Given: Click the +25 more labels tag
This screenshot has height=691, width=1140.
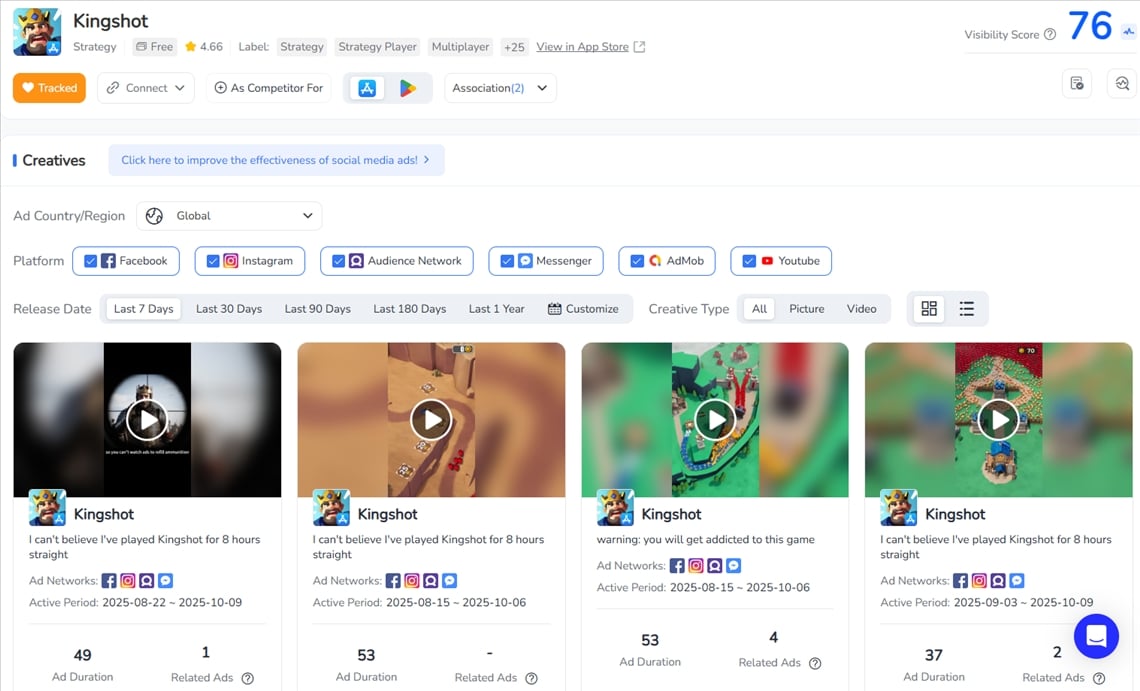Looking at the screenshot, I should [x=514, y=47].
